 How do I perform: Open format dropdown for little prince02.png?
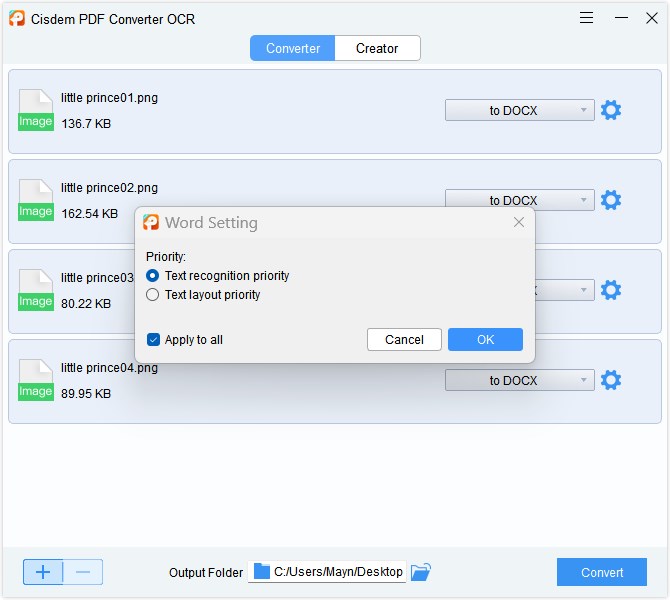click(520, 198)
